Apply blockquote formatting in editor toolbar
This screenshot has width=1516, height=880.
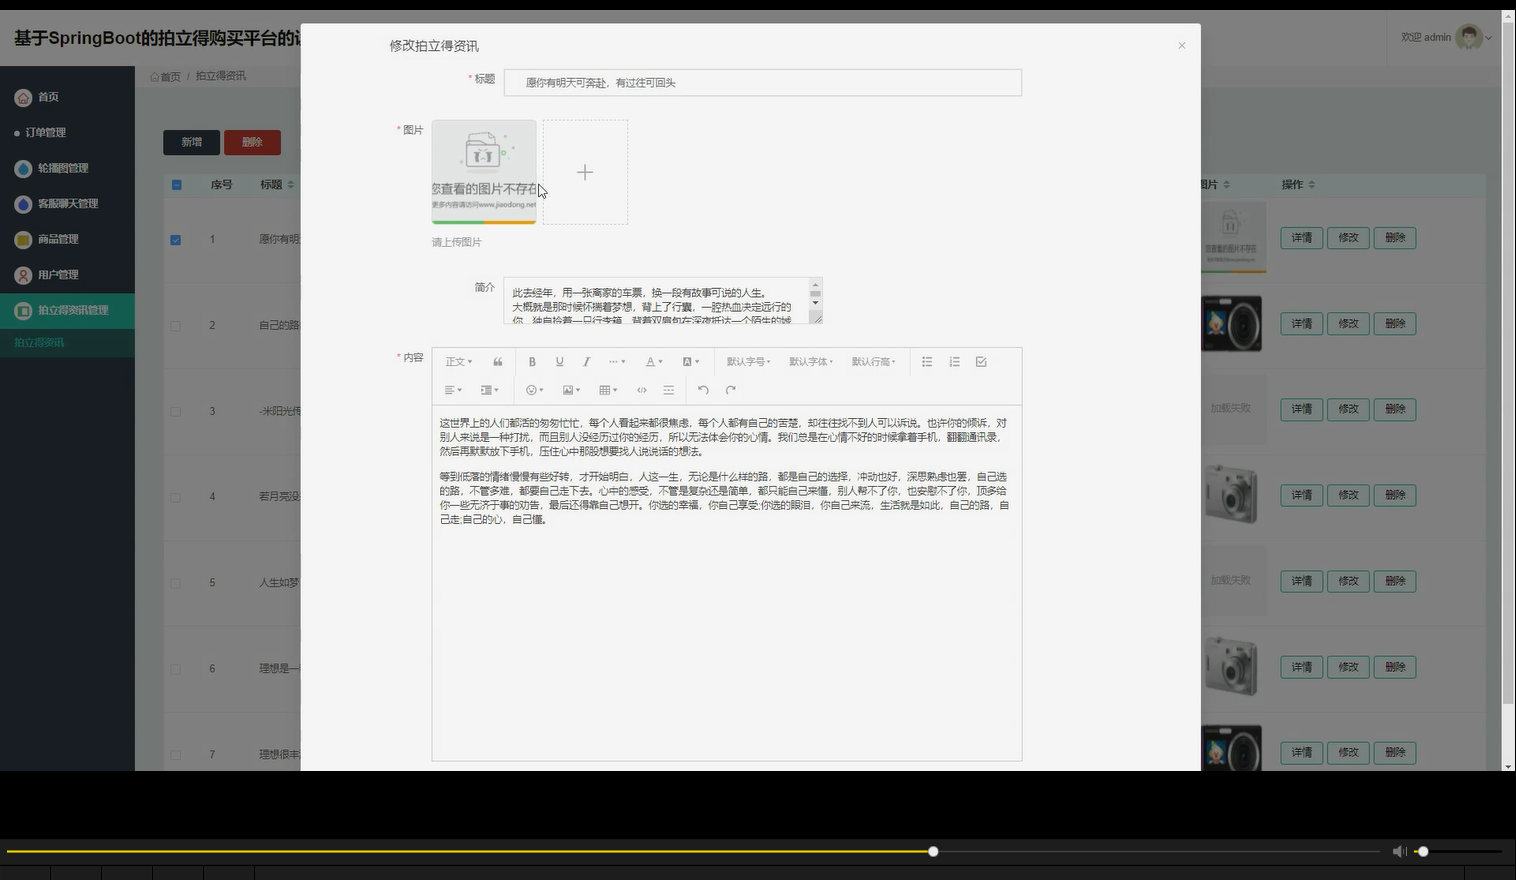(497, 362)
